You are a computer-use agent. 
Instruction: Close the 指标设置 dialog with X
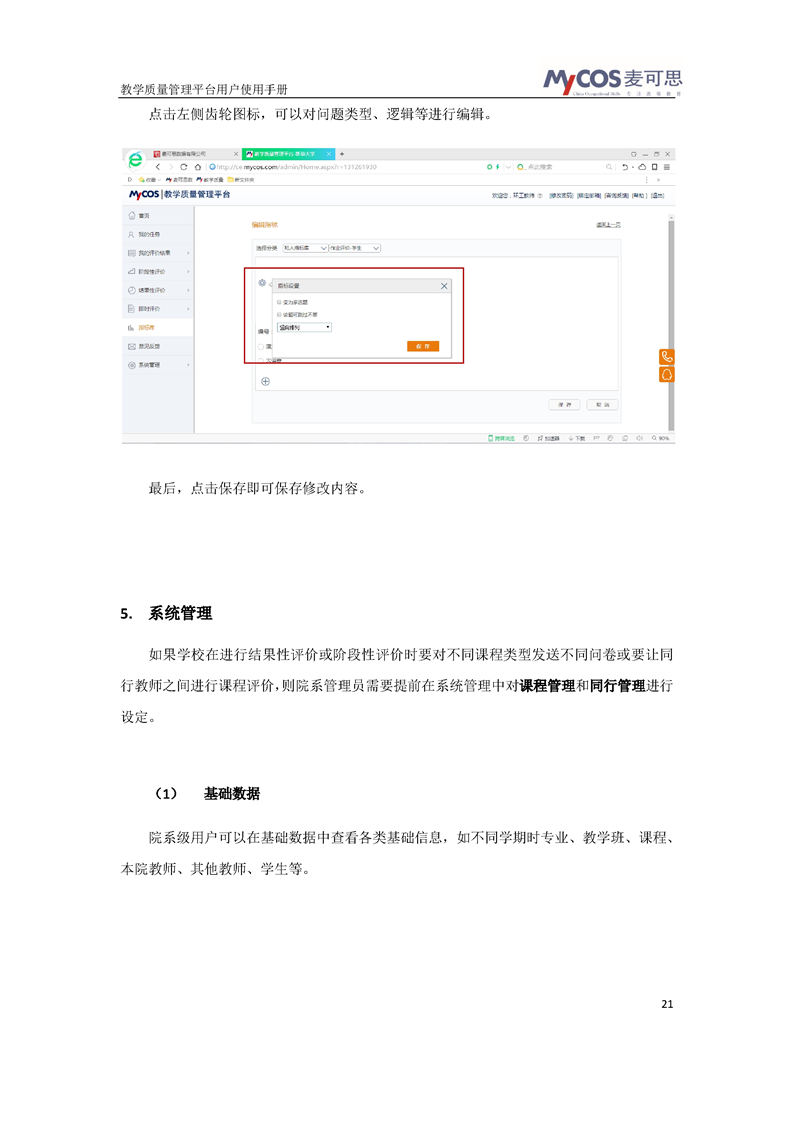(444, 286)
